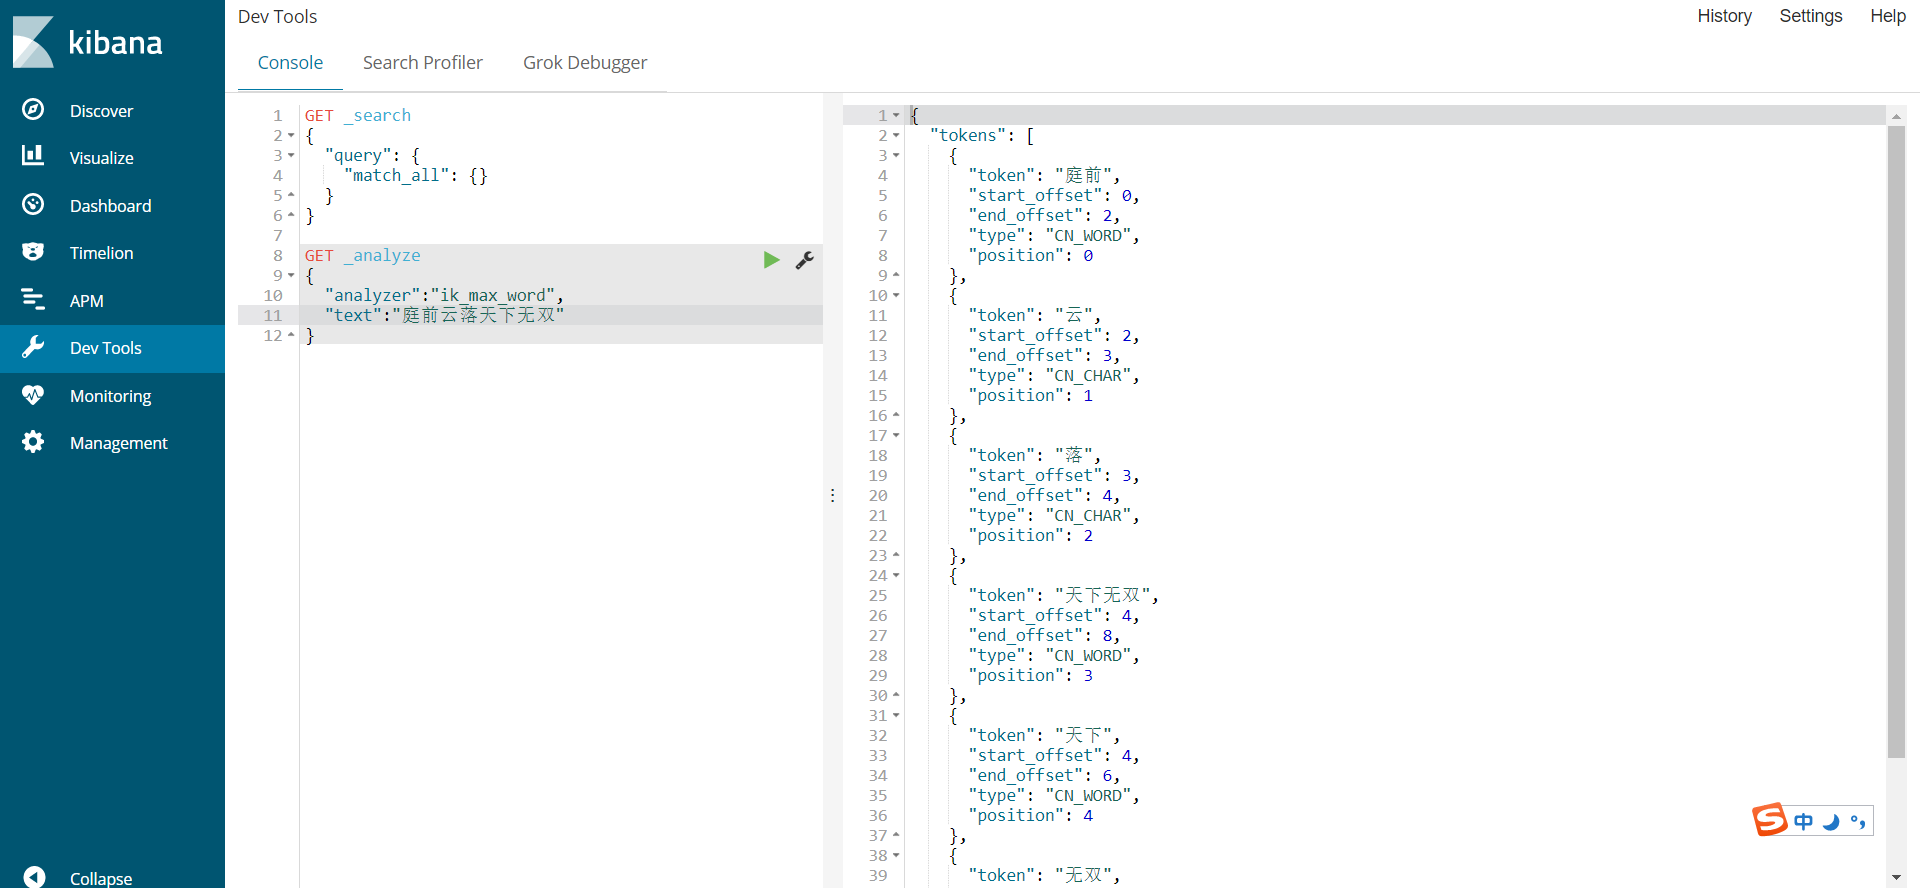Toggle the punctuation mode icon in IME bar
The width and height of the screenshot is (1920, 888).
coord(1858,822)
